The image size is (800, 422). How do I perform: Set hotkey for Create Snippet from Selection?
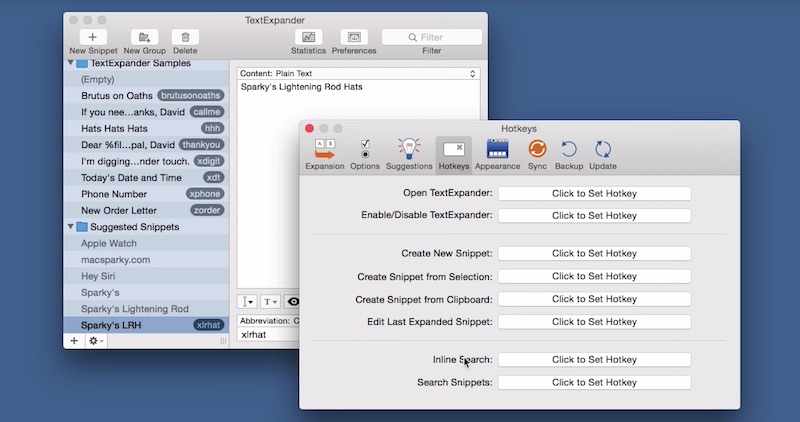click(594, 276)
